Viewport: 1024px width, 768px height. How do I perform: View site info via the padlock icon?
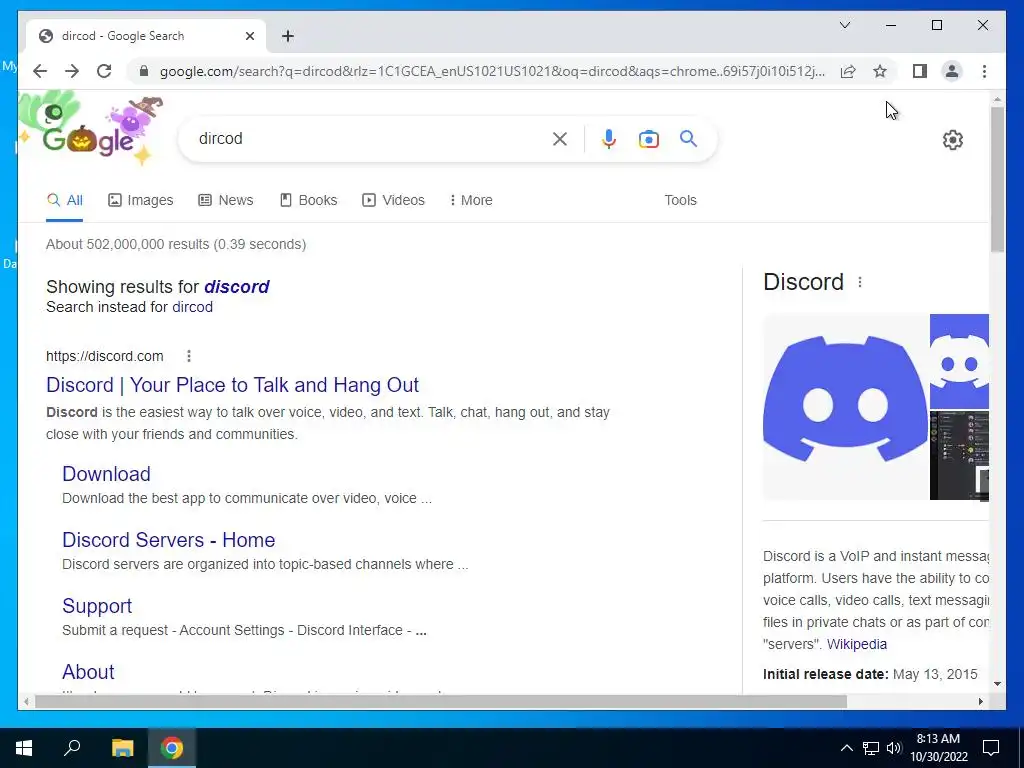click(144, 71)
